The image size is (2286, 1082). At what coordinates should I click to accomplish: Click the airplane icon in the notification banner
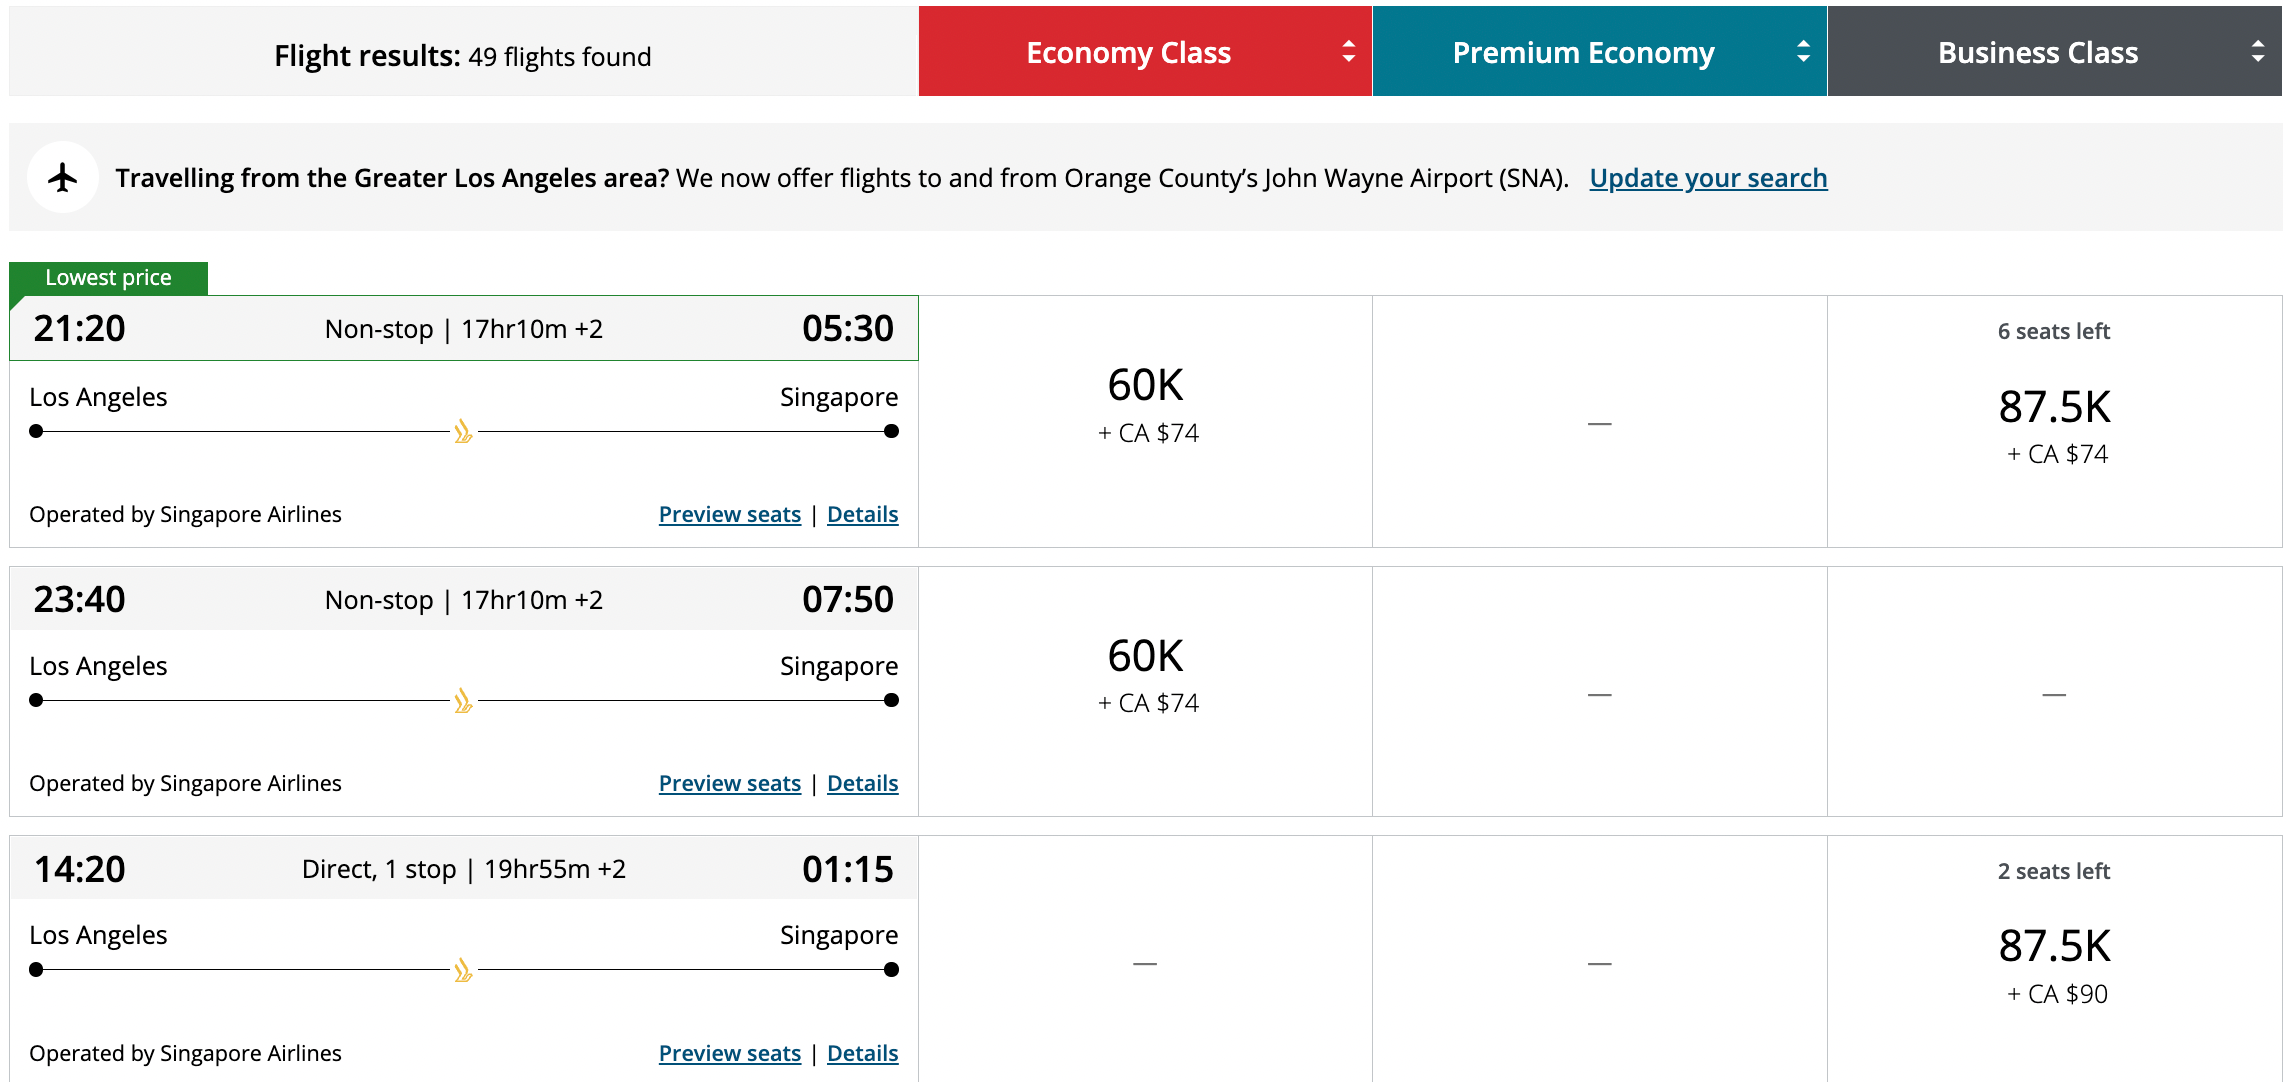(x=62, y=176)
